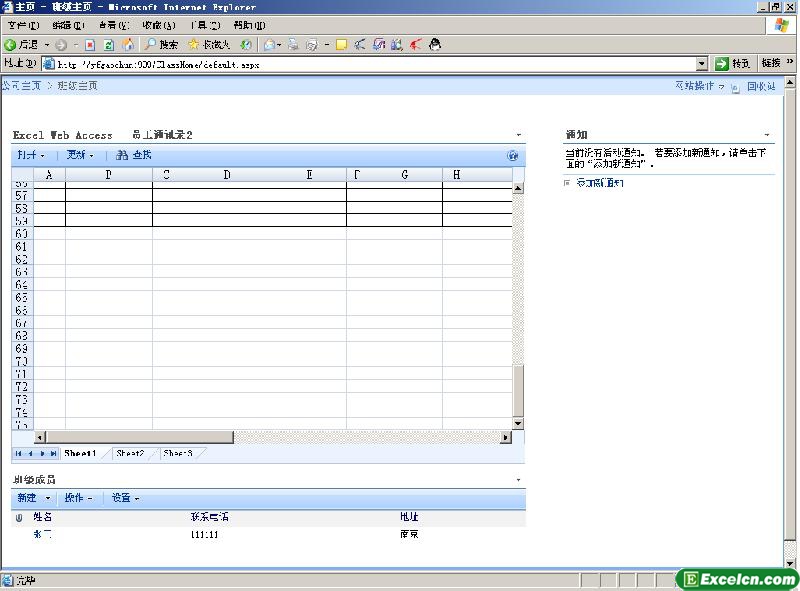
Task: Expand the Actions (操作) dropdown in members list
Action: point(79,498)
